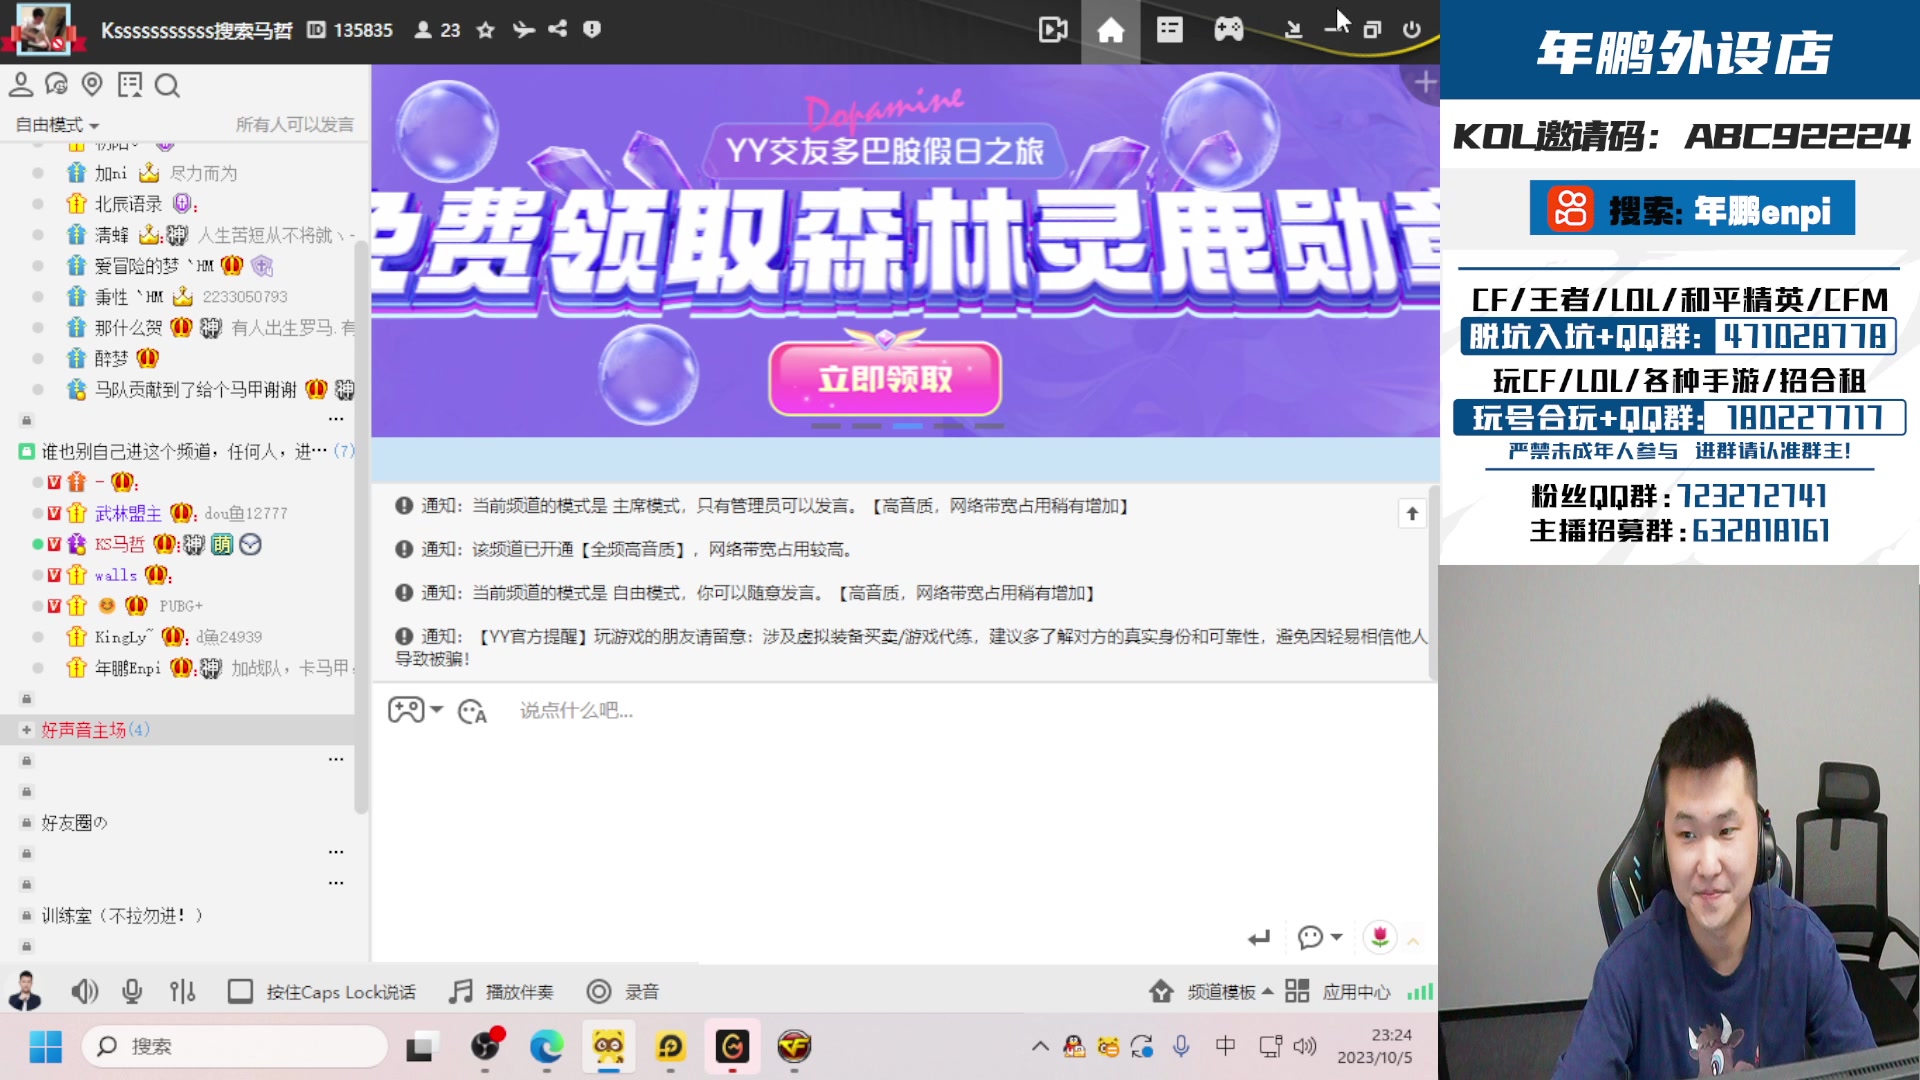Screen dimensions: 1920x1080
Task: Open the download arrow menu in title bar
Action: pyautogui.click(x=1293, y=30)
